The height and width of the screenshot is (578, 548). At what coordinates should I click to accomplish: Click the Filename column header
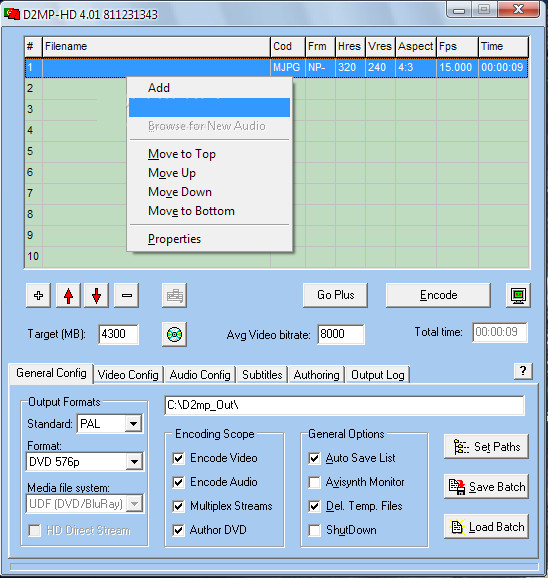pos(156,46)
